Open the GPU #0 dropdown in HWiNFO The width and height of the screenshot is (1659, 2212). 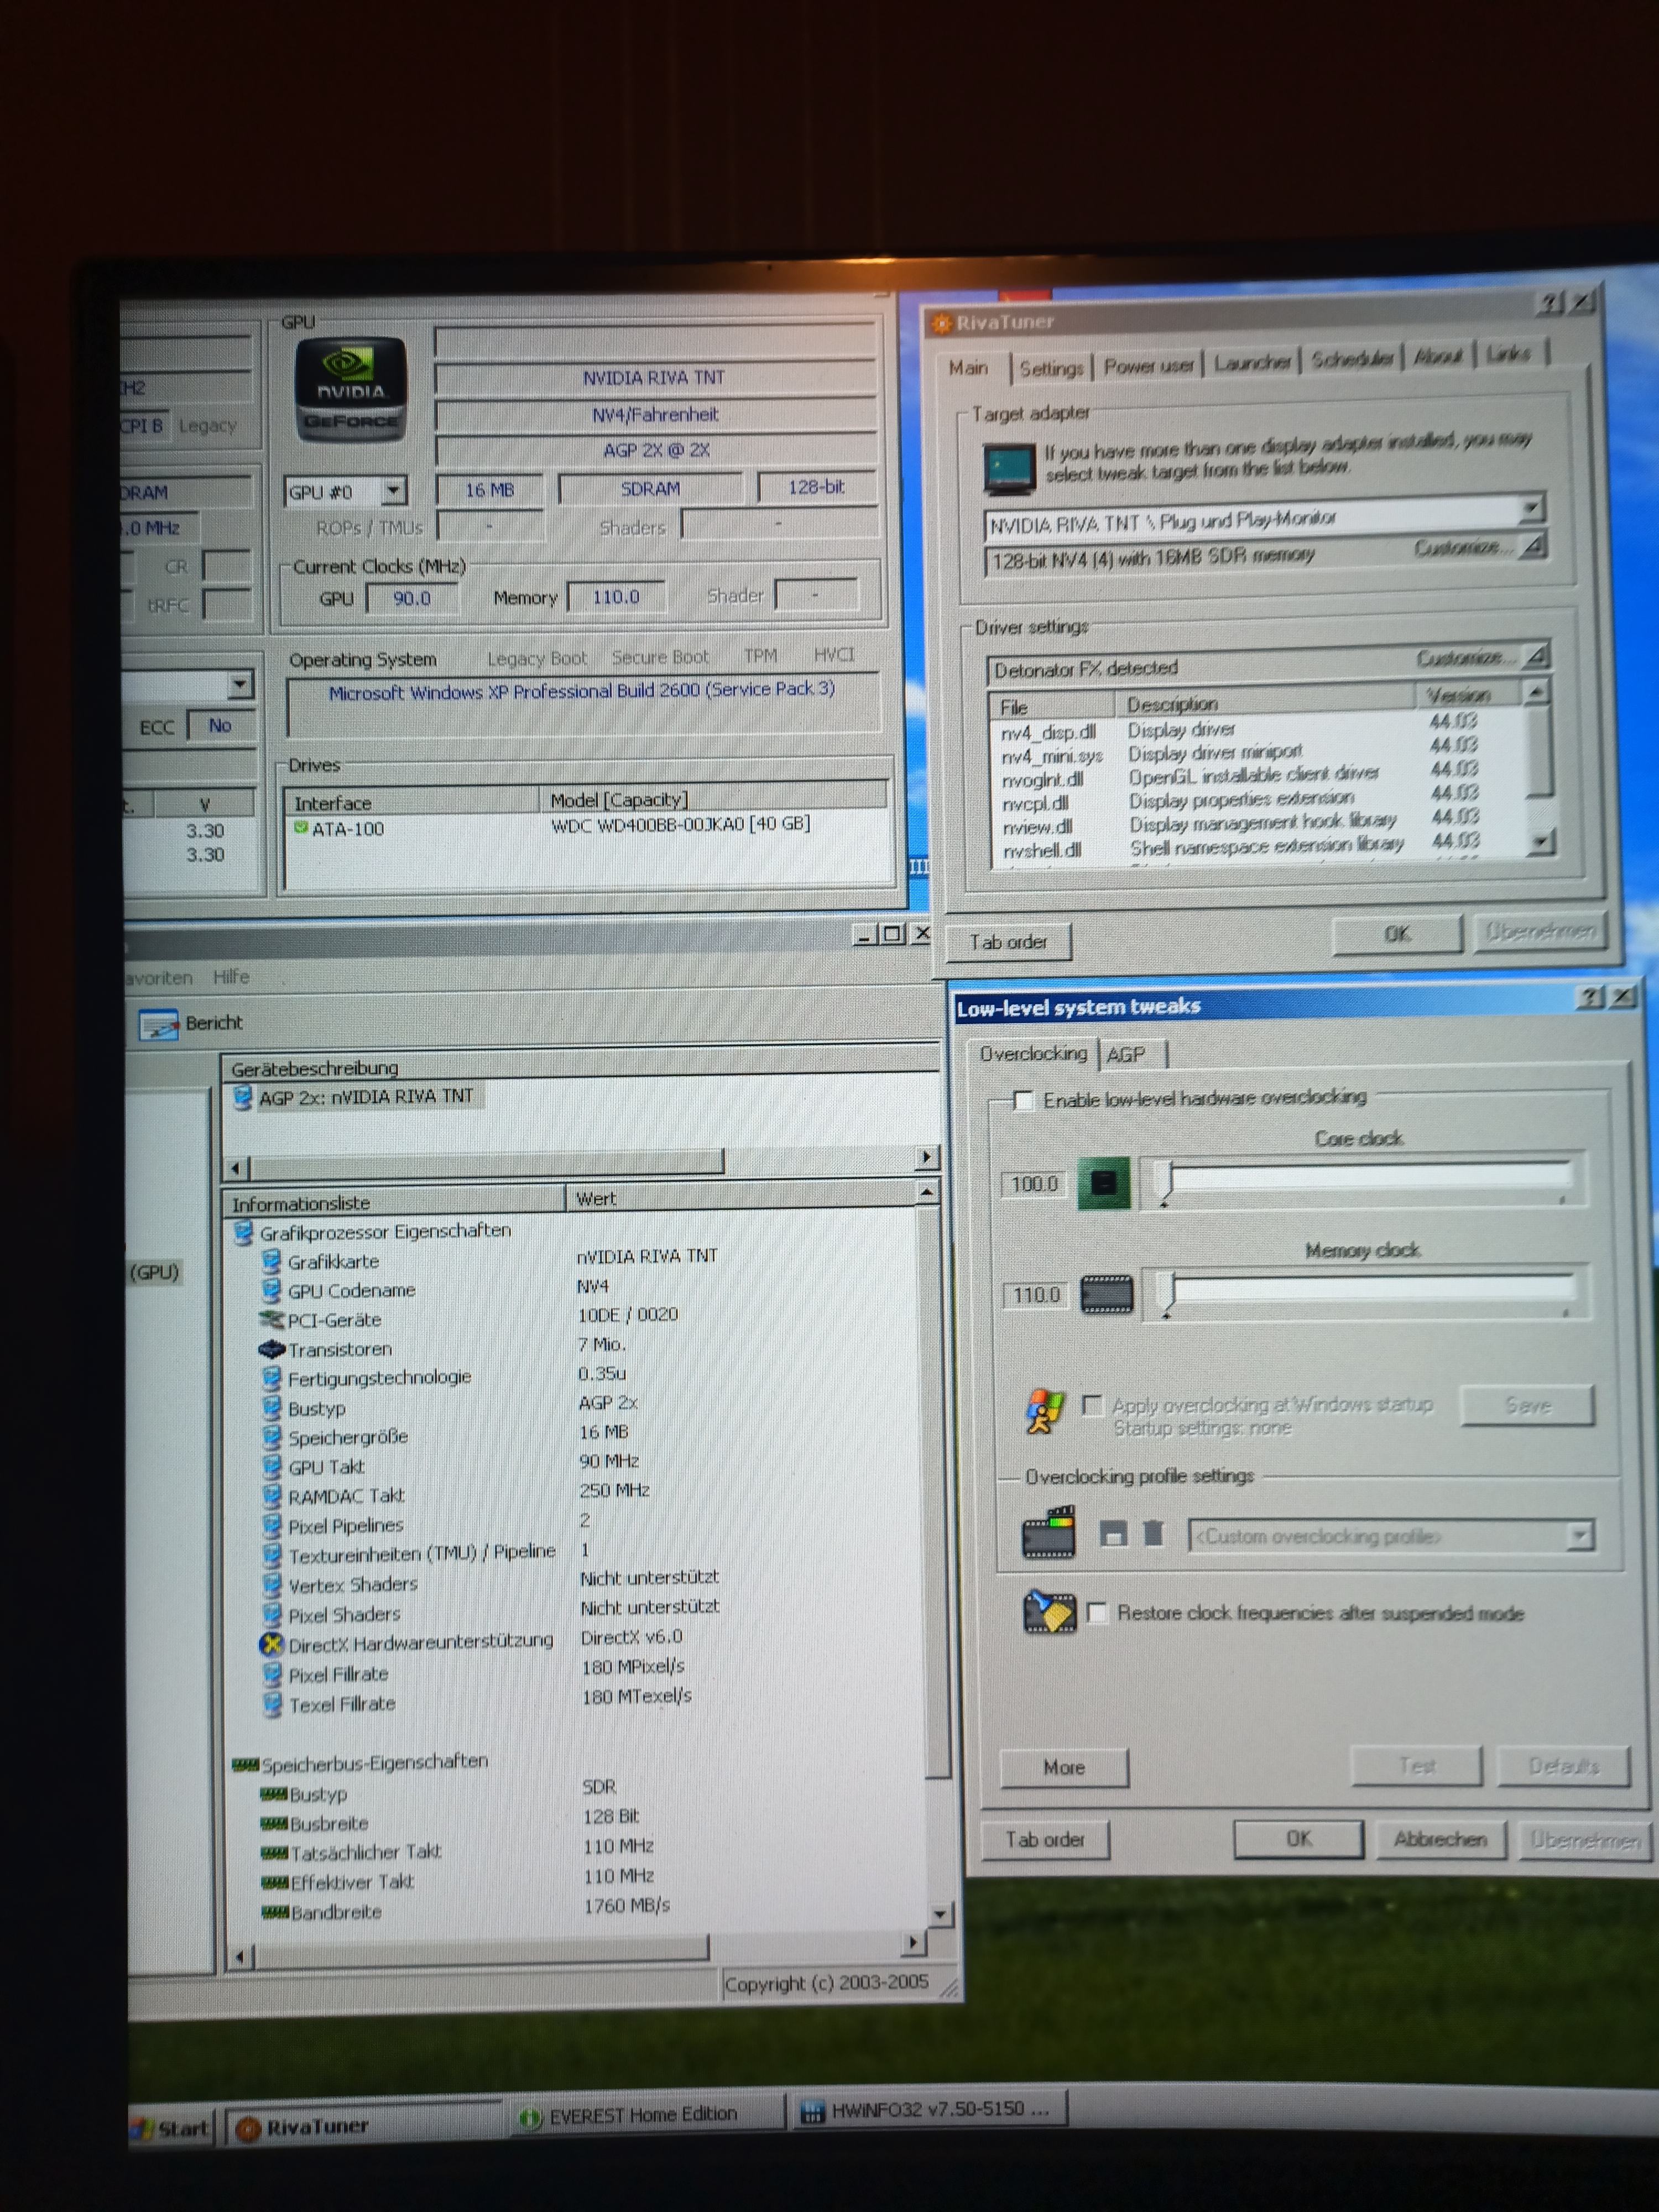[394, 490]
